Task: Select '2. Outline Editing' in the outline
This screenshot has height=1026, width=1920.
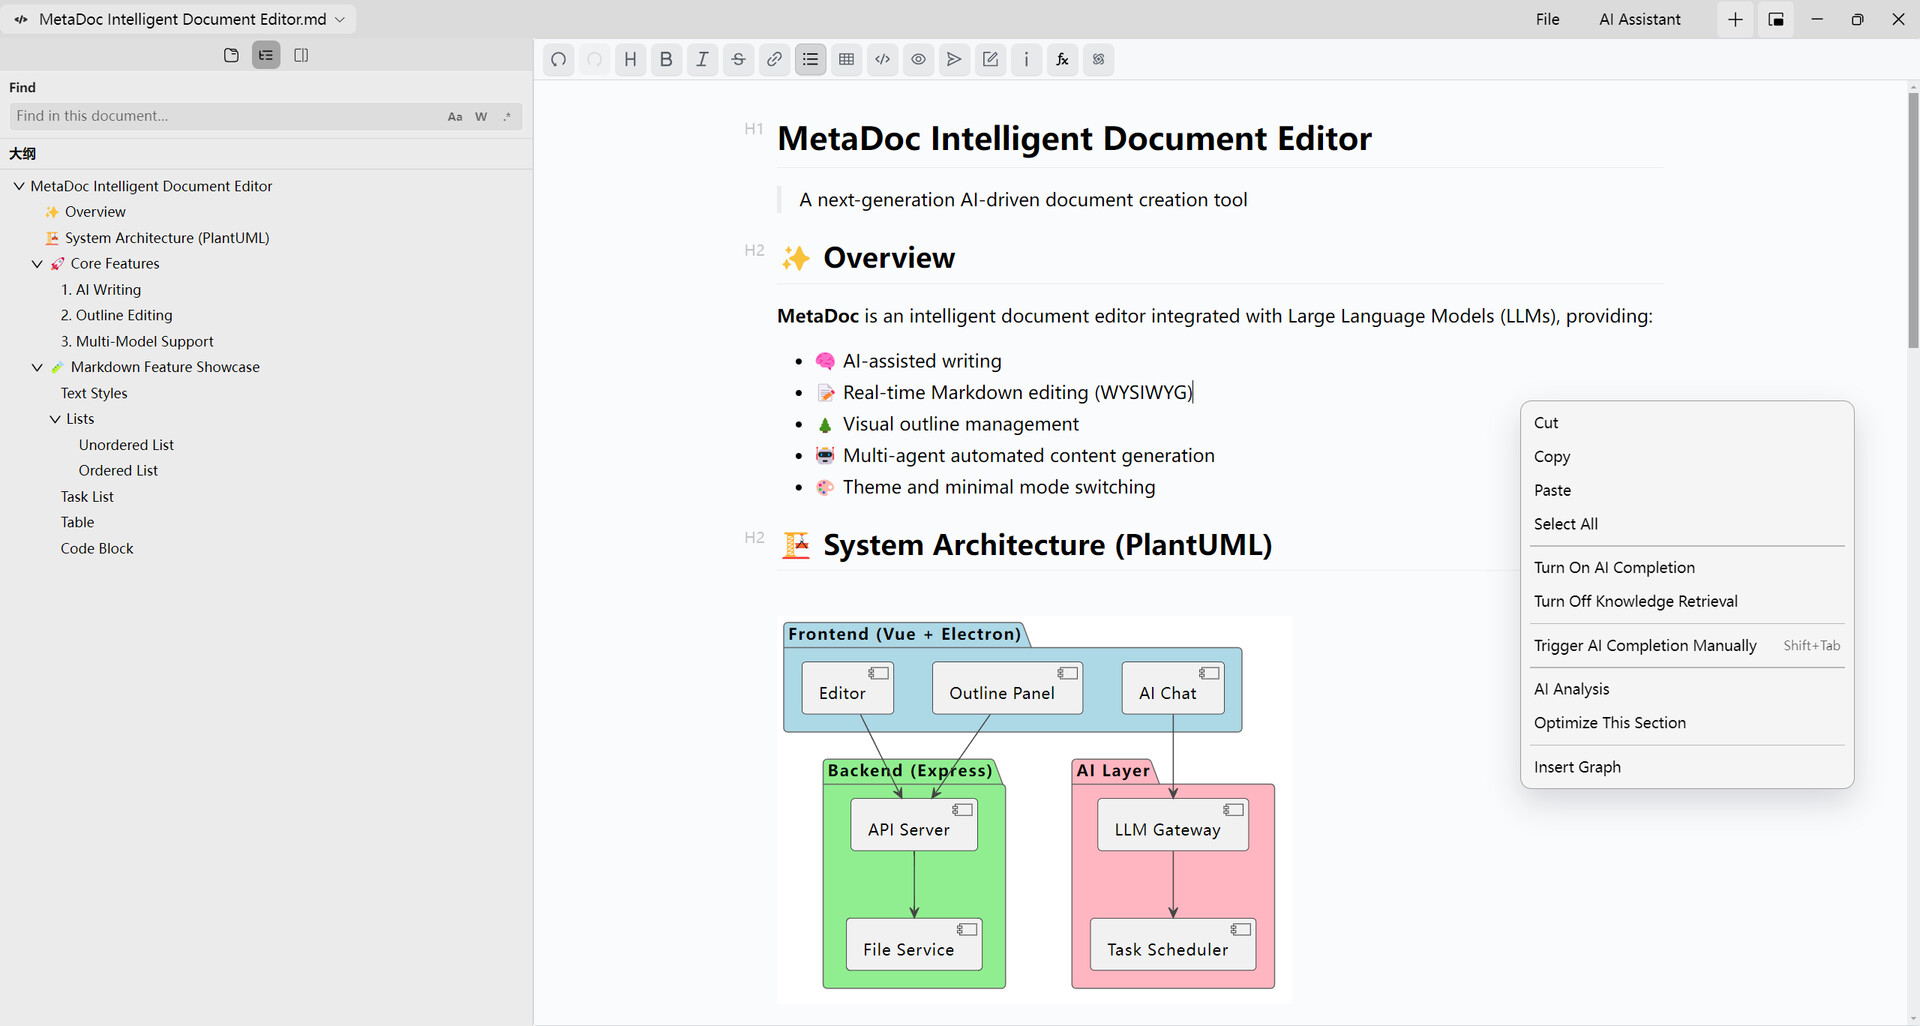Action: tap(116, 316)
